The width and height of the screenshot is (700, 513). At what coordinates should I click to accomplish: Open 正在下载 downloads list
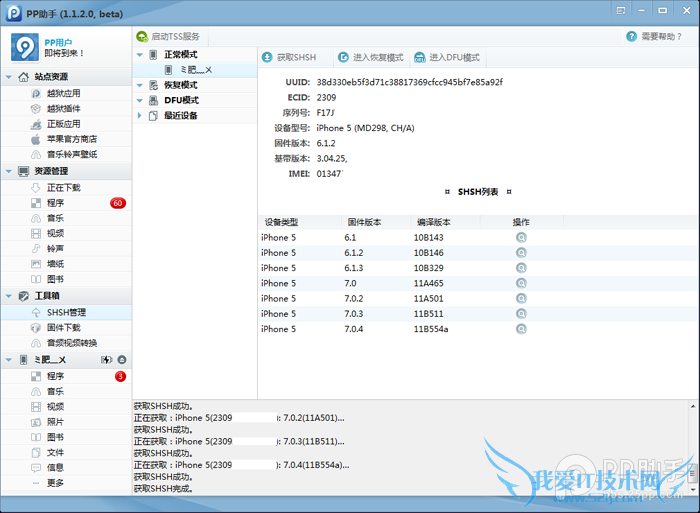64,188
